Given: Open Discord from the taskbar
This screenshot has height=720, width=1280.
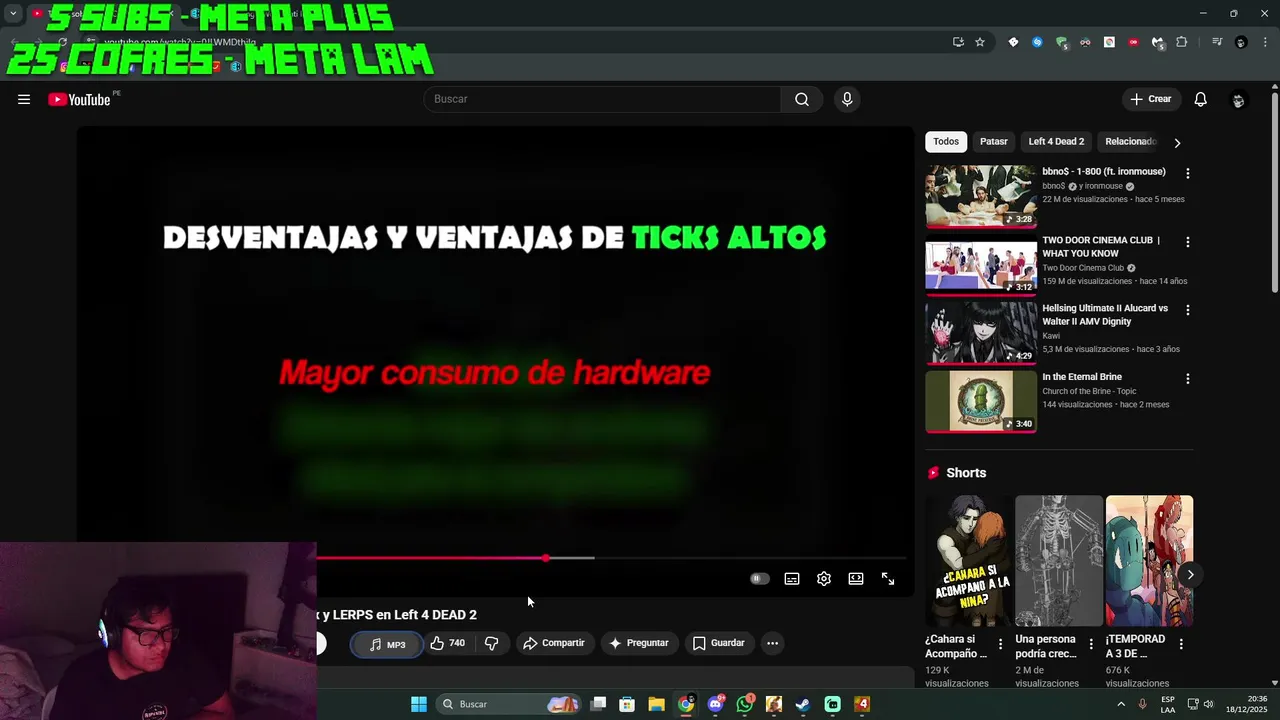Looking at the screenshot, I should click(x=715, y=704).
